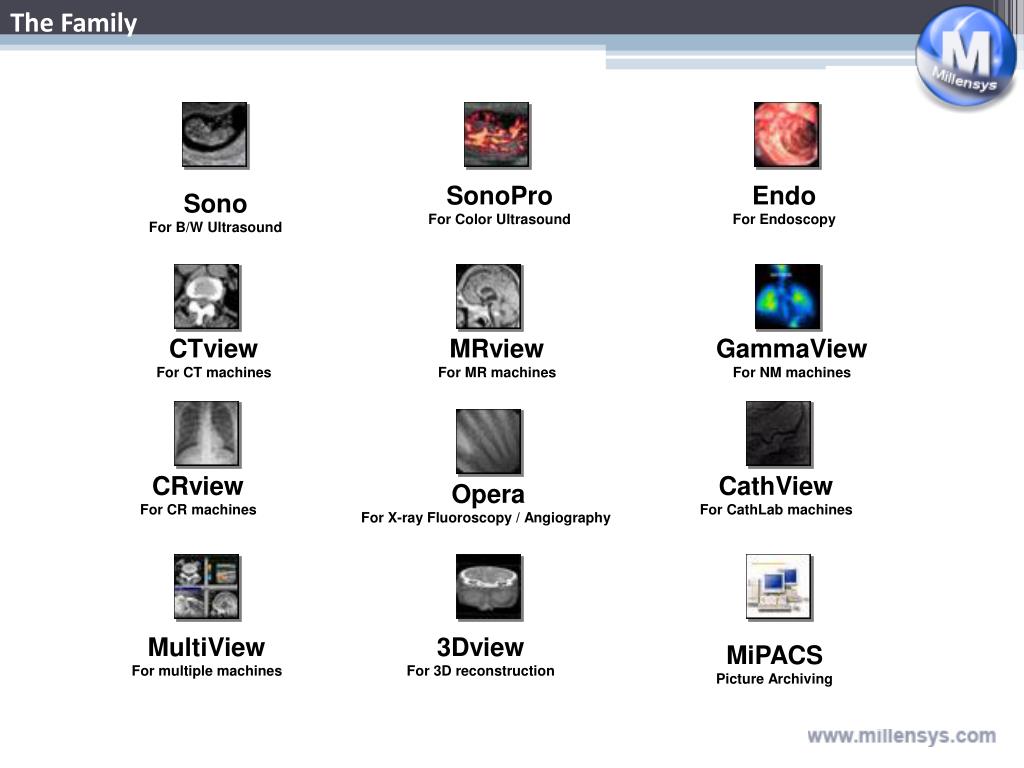Viewport: 1024px width, 768px height.
Task: Click 'For NM machines' caption
Action: pos(792,372)
